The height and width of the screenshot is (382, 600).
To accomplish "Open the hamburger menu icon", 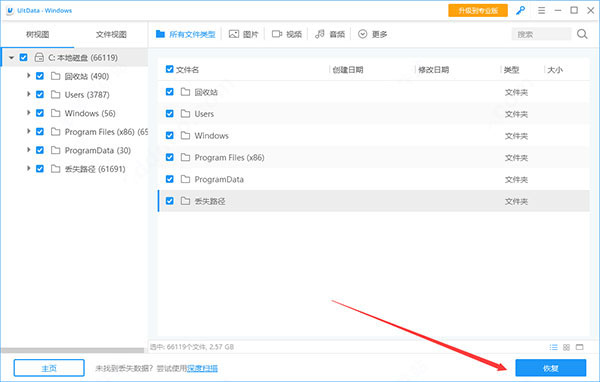I will click(x=541, y=11).
